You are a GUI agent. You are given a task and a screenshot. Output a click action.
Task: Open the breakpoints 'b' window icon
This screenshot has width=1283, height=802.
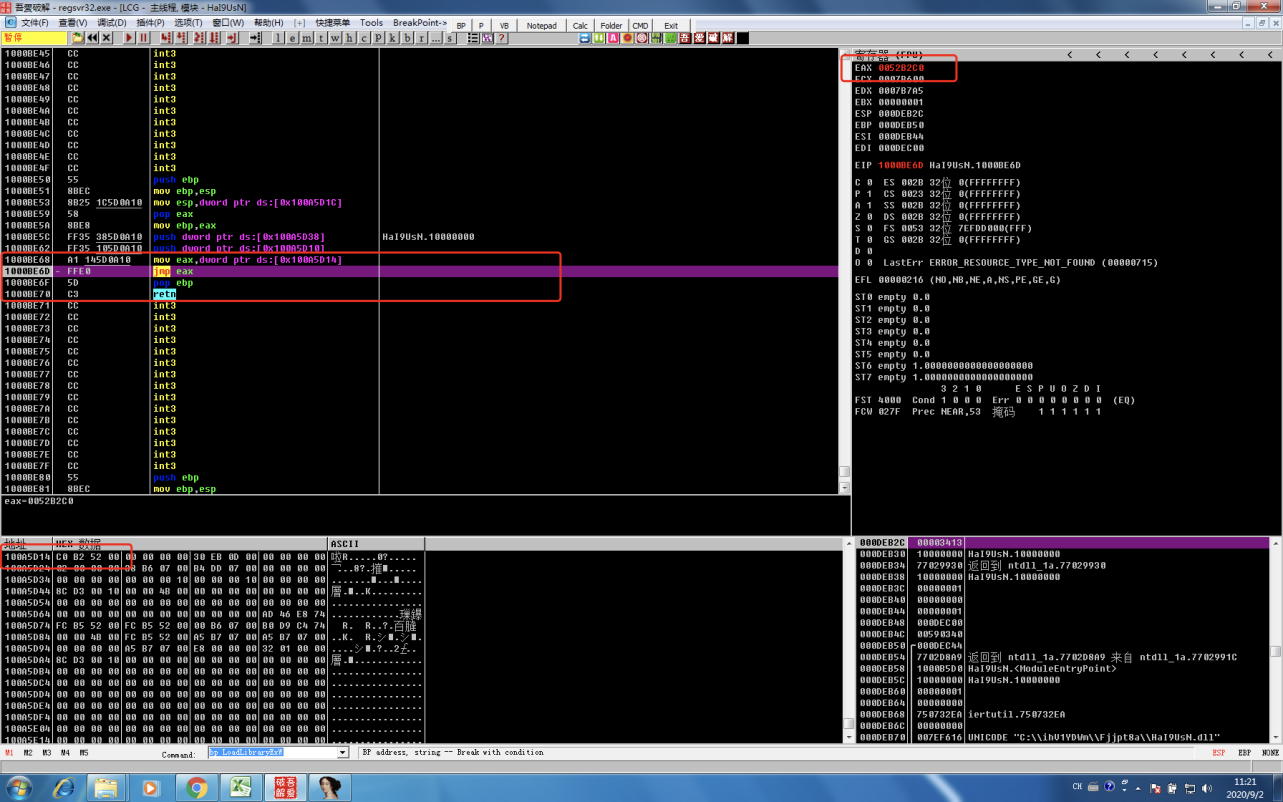[x=408, y=38]
